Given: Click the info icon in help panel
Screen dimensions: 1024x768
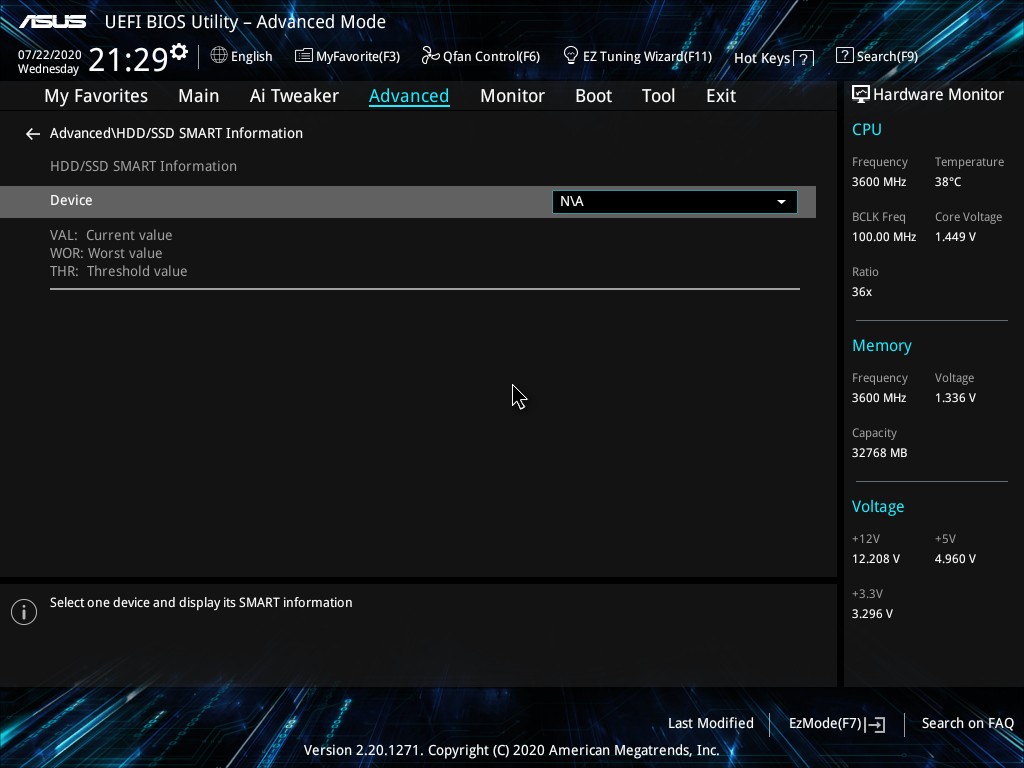Looking at the screenshot, I should [24, 612].
